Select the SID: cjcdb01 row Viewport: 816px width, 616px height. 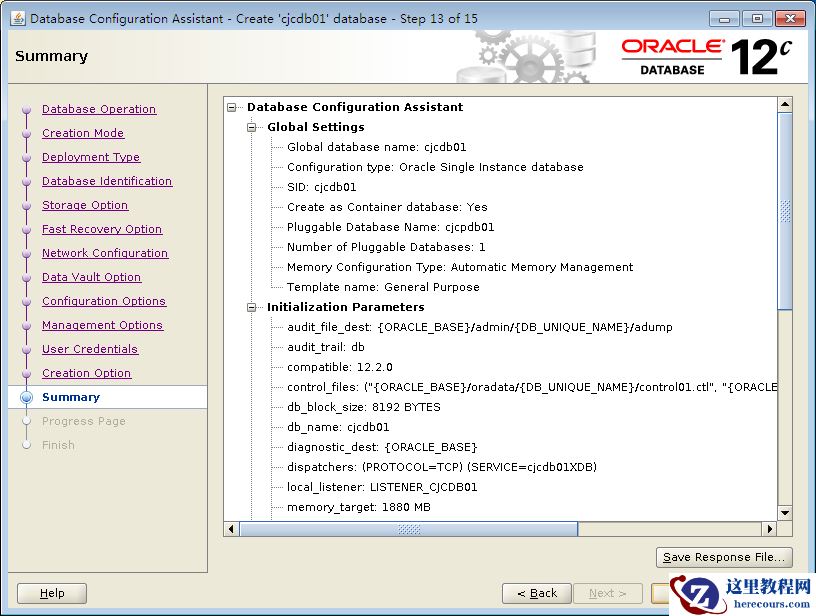(x=322, y=187)
